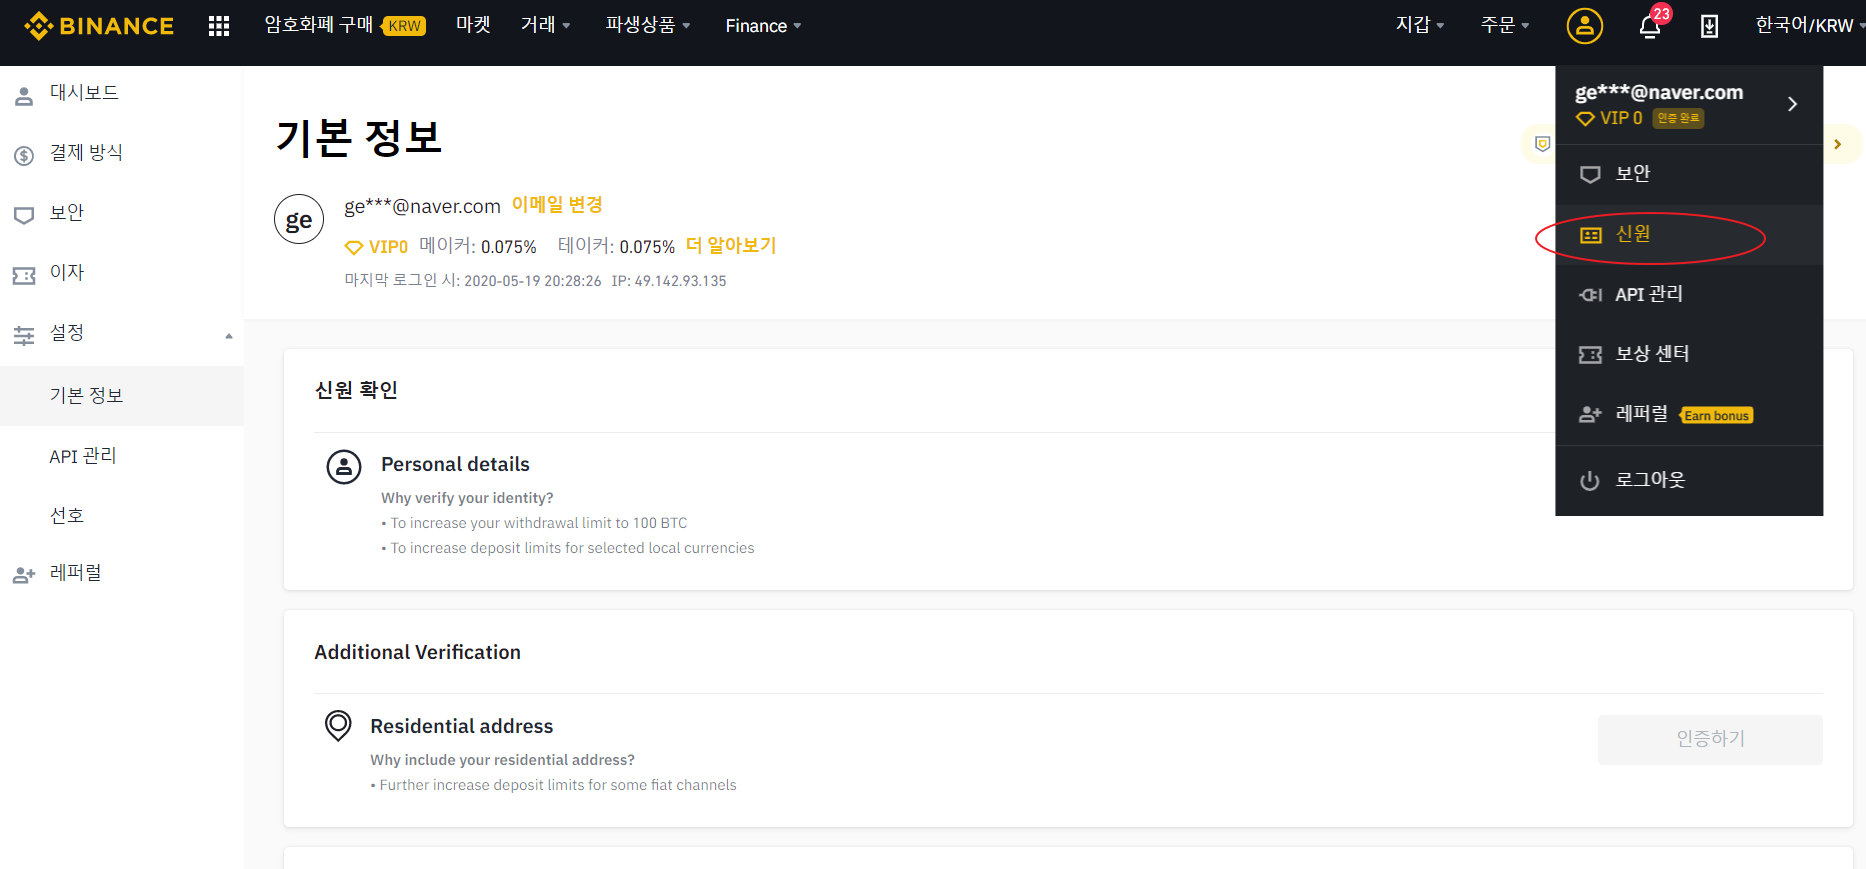Click the Residential address heading

[x=461, y=727]
